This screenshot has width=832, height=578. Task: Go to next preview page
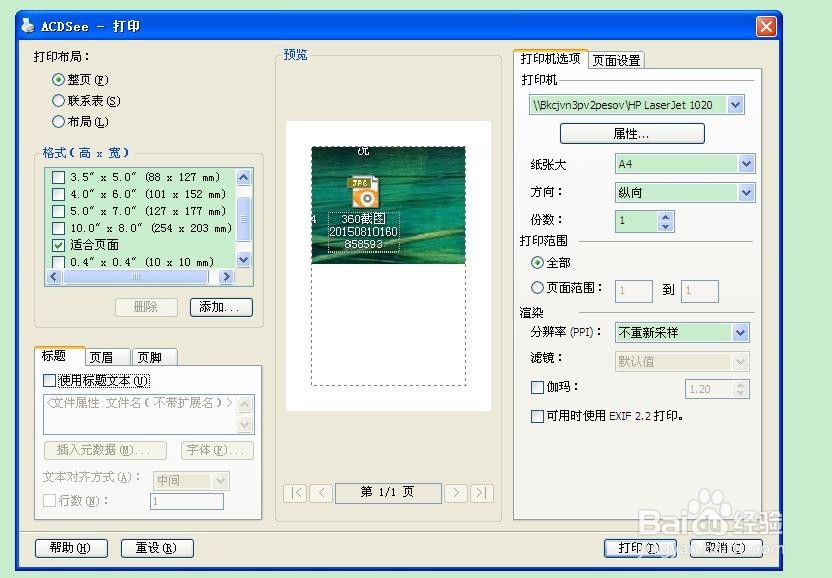point(456,493)
